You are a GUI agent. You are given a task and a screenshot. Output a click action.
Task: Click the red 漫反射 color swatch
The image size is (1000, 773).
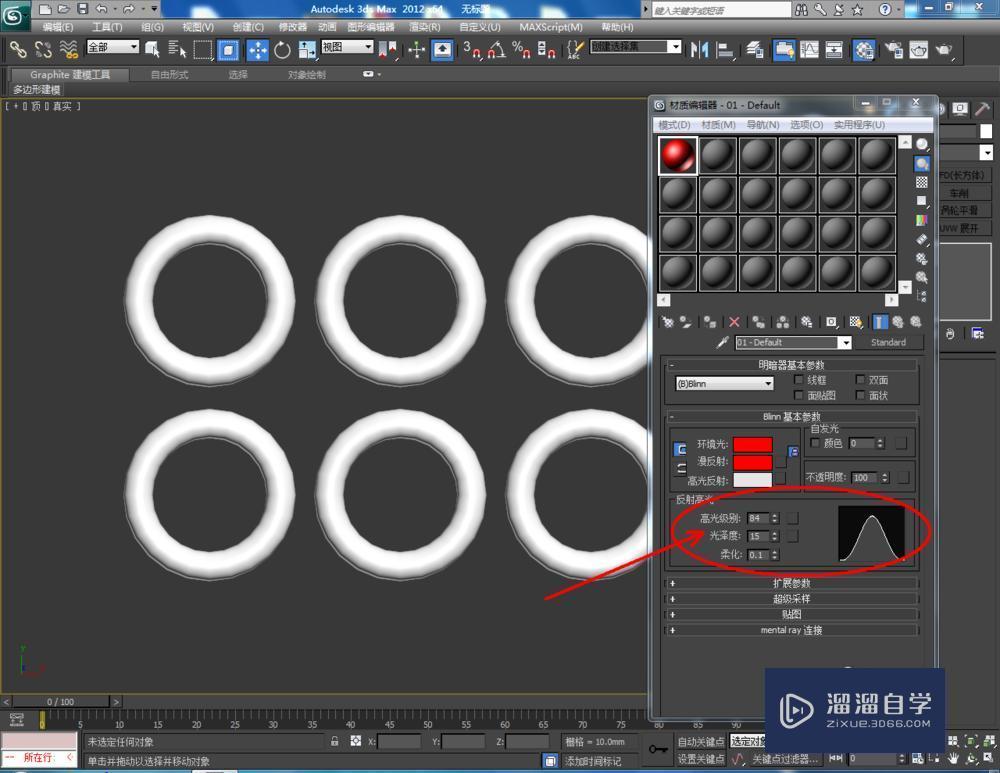753,462
